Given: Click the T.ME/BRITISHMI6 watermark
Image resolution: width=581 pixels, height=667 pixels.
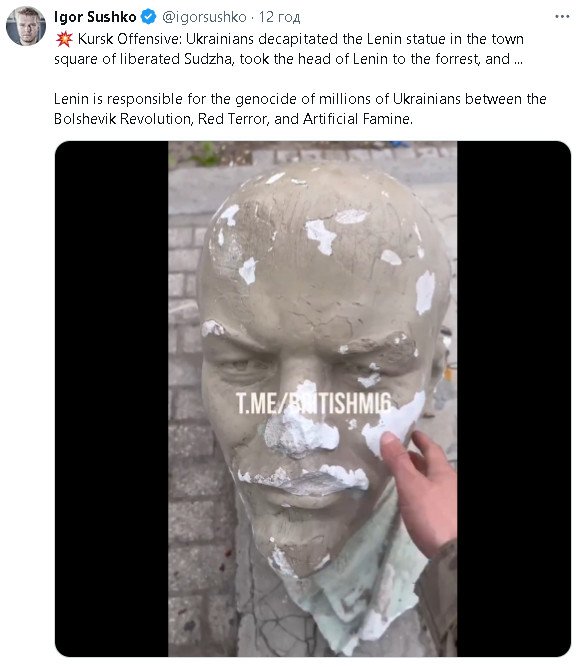Looking at the screenshot, I should pyautogui.click(x=313, y=403).
